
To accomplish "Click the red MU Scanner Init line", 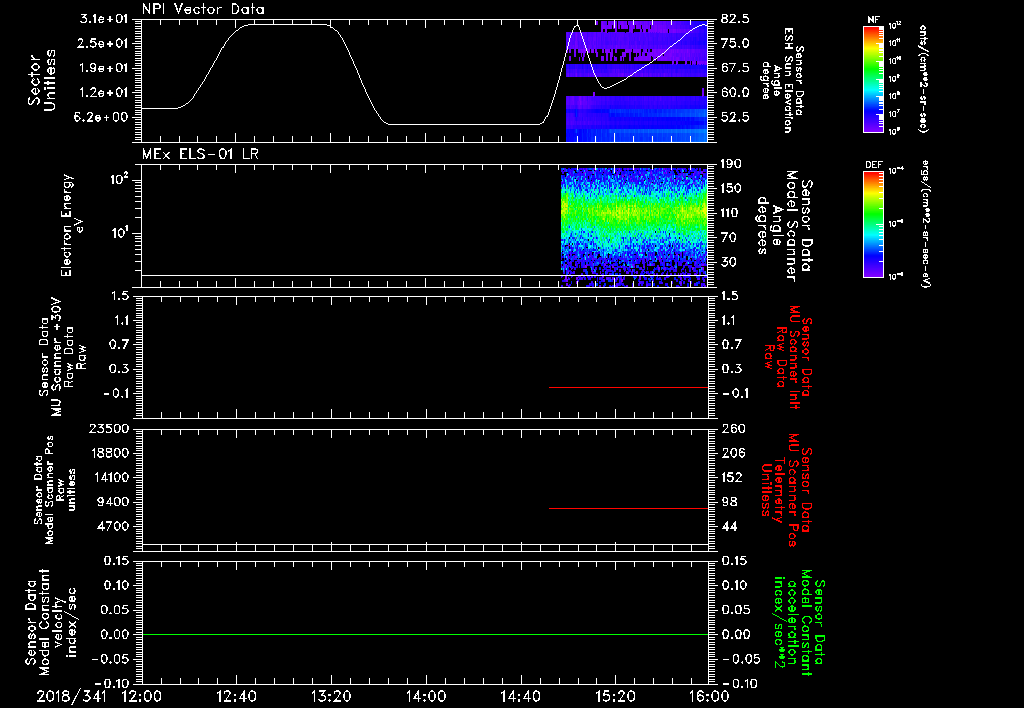I will (x=628, y=387).
